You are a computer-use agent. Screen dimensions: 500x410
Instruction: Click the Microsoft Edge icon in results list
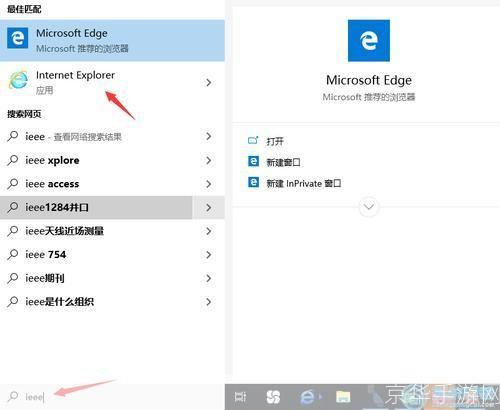[17, 39]
